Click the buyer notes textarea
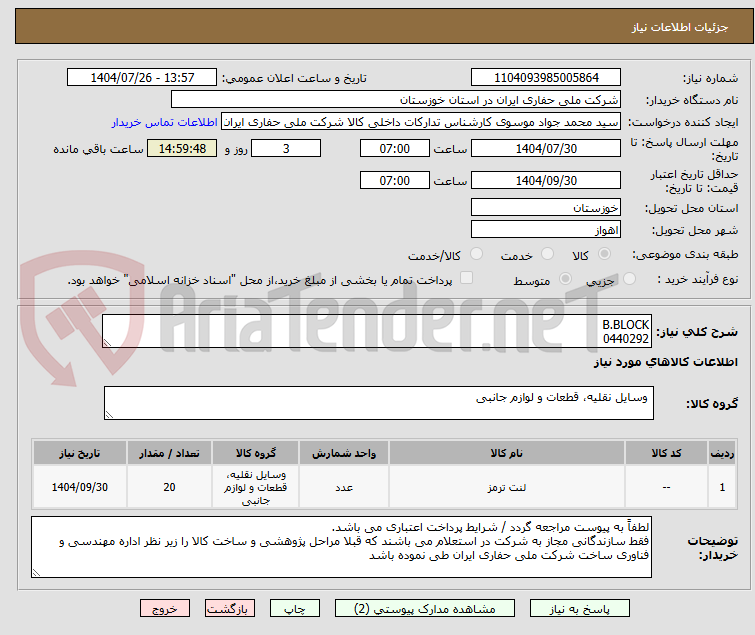755x635 pixels. pos(341,547)
